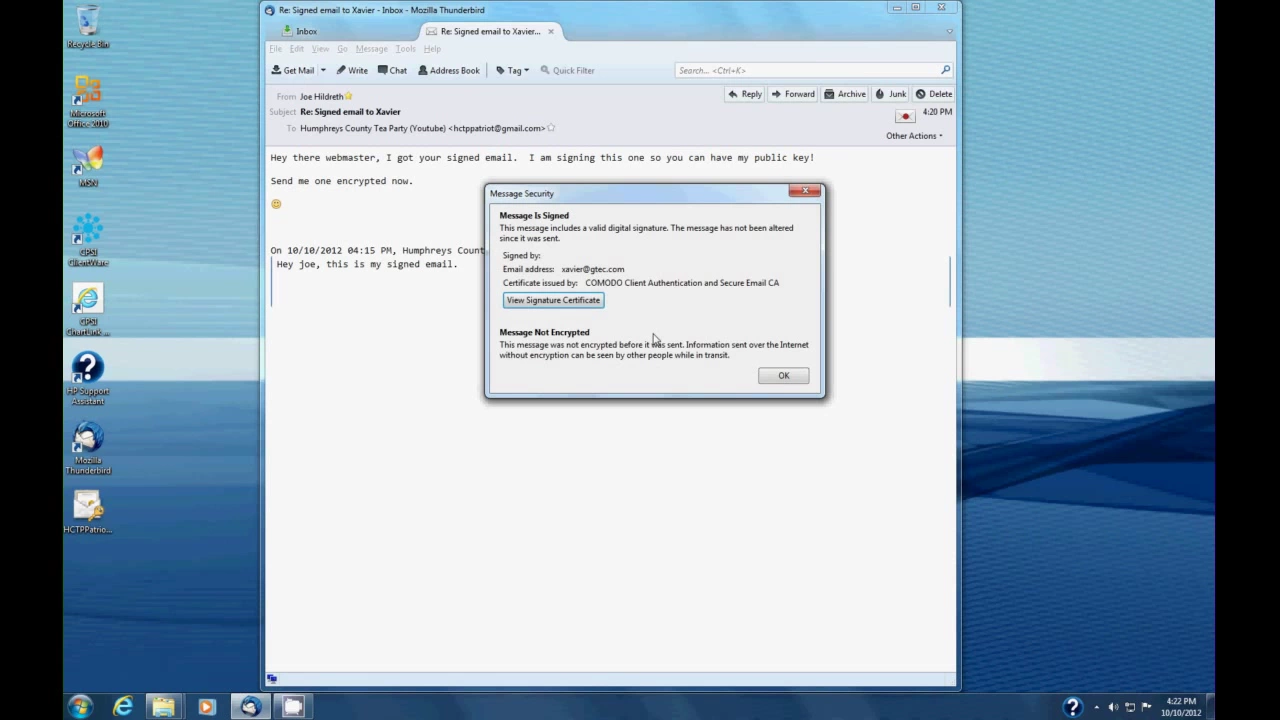1280x720 pixels.
Task: Open the network tray icon
Action: pos(1130,707)
